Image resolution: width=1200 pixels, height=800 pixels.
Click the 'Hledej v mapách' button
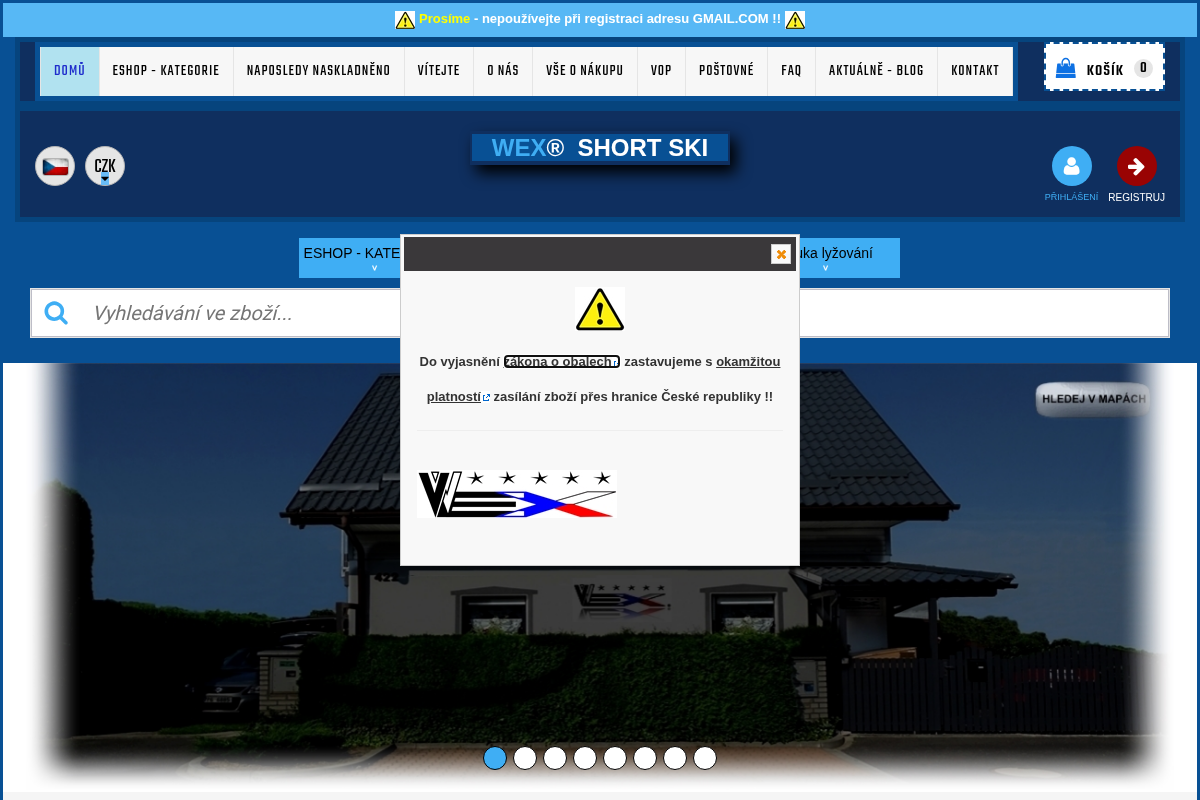coord(1093,399)
